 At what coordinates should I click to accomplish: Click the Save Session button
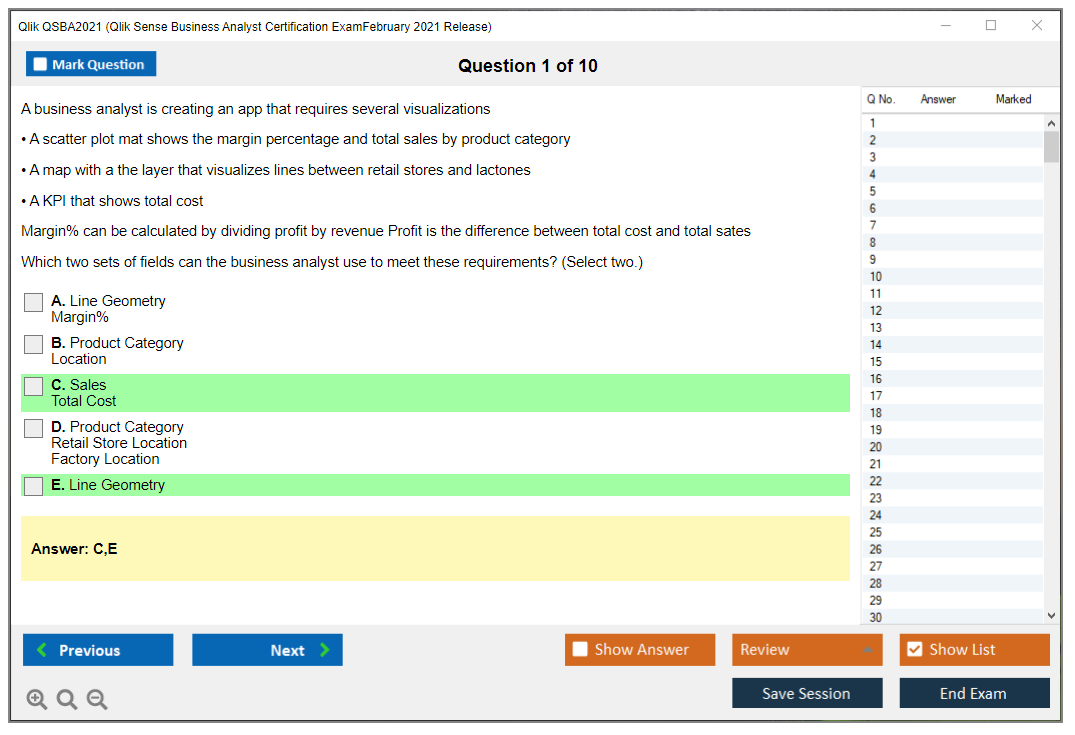coord(806,693)
